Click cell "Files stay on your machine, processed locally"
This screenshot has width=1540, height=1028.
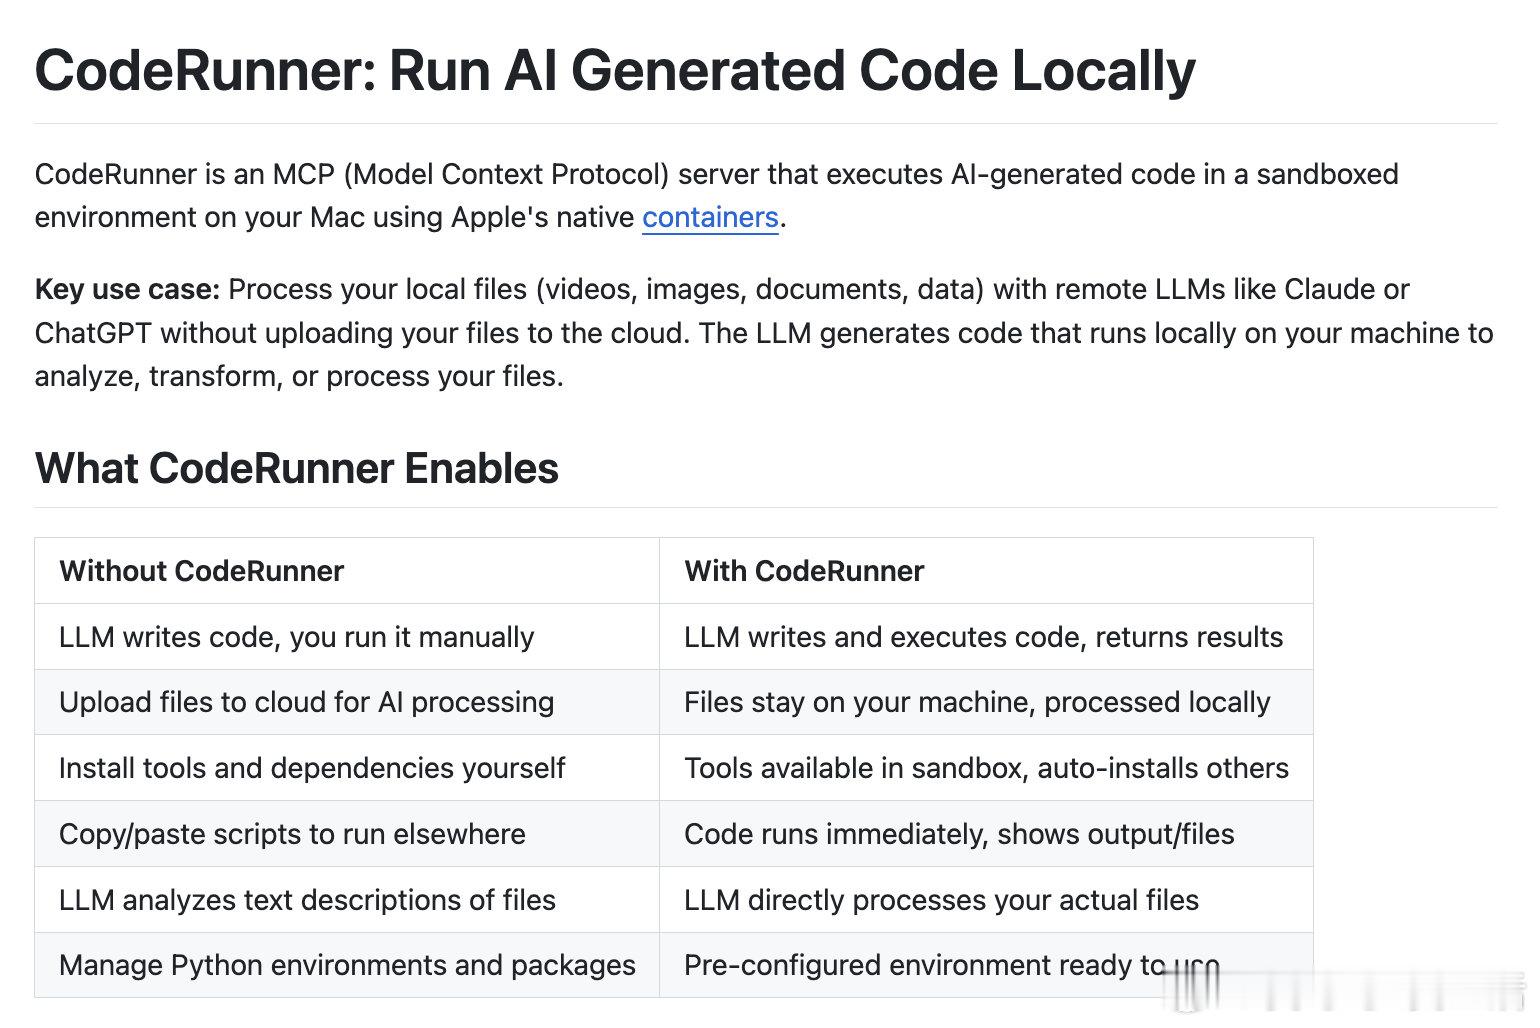point(986,702)
